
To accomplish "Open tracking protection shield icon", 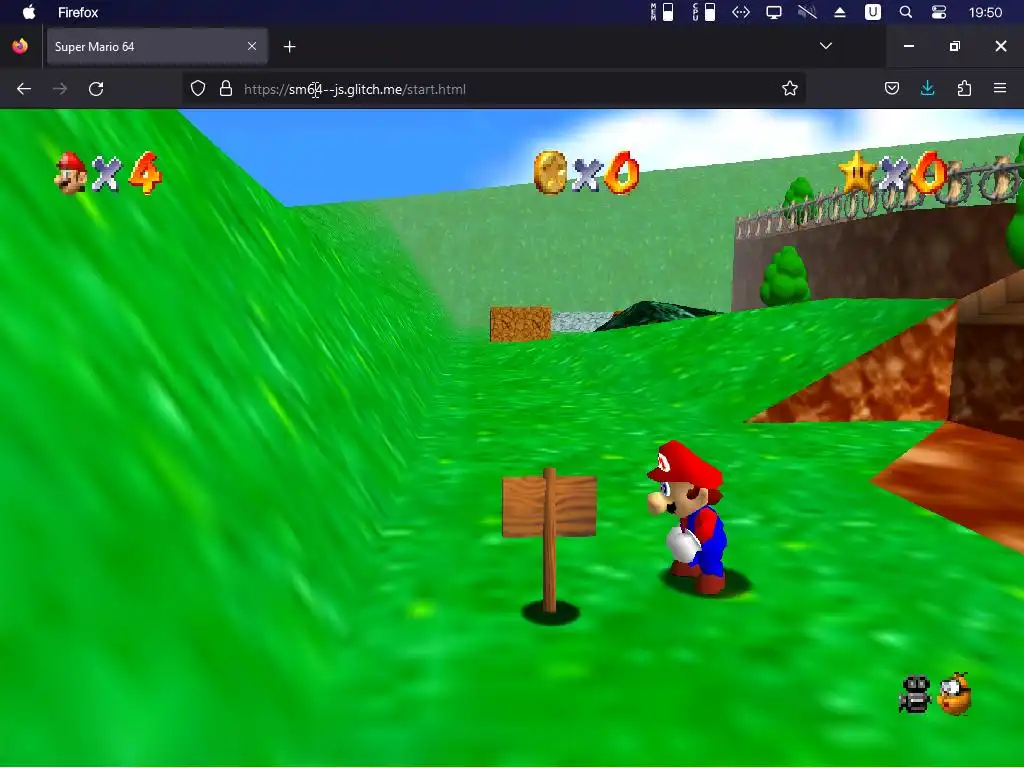I will 198,89.
